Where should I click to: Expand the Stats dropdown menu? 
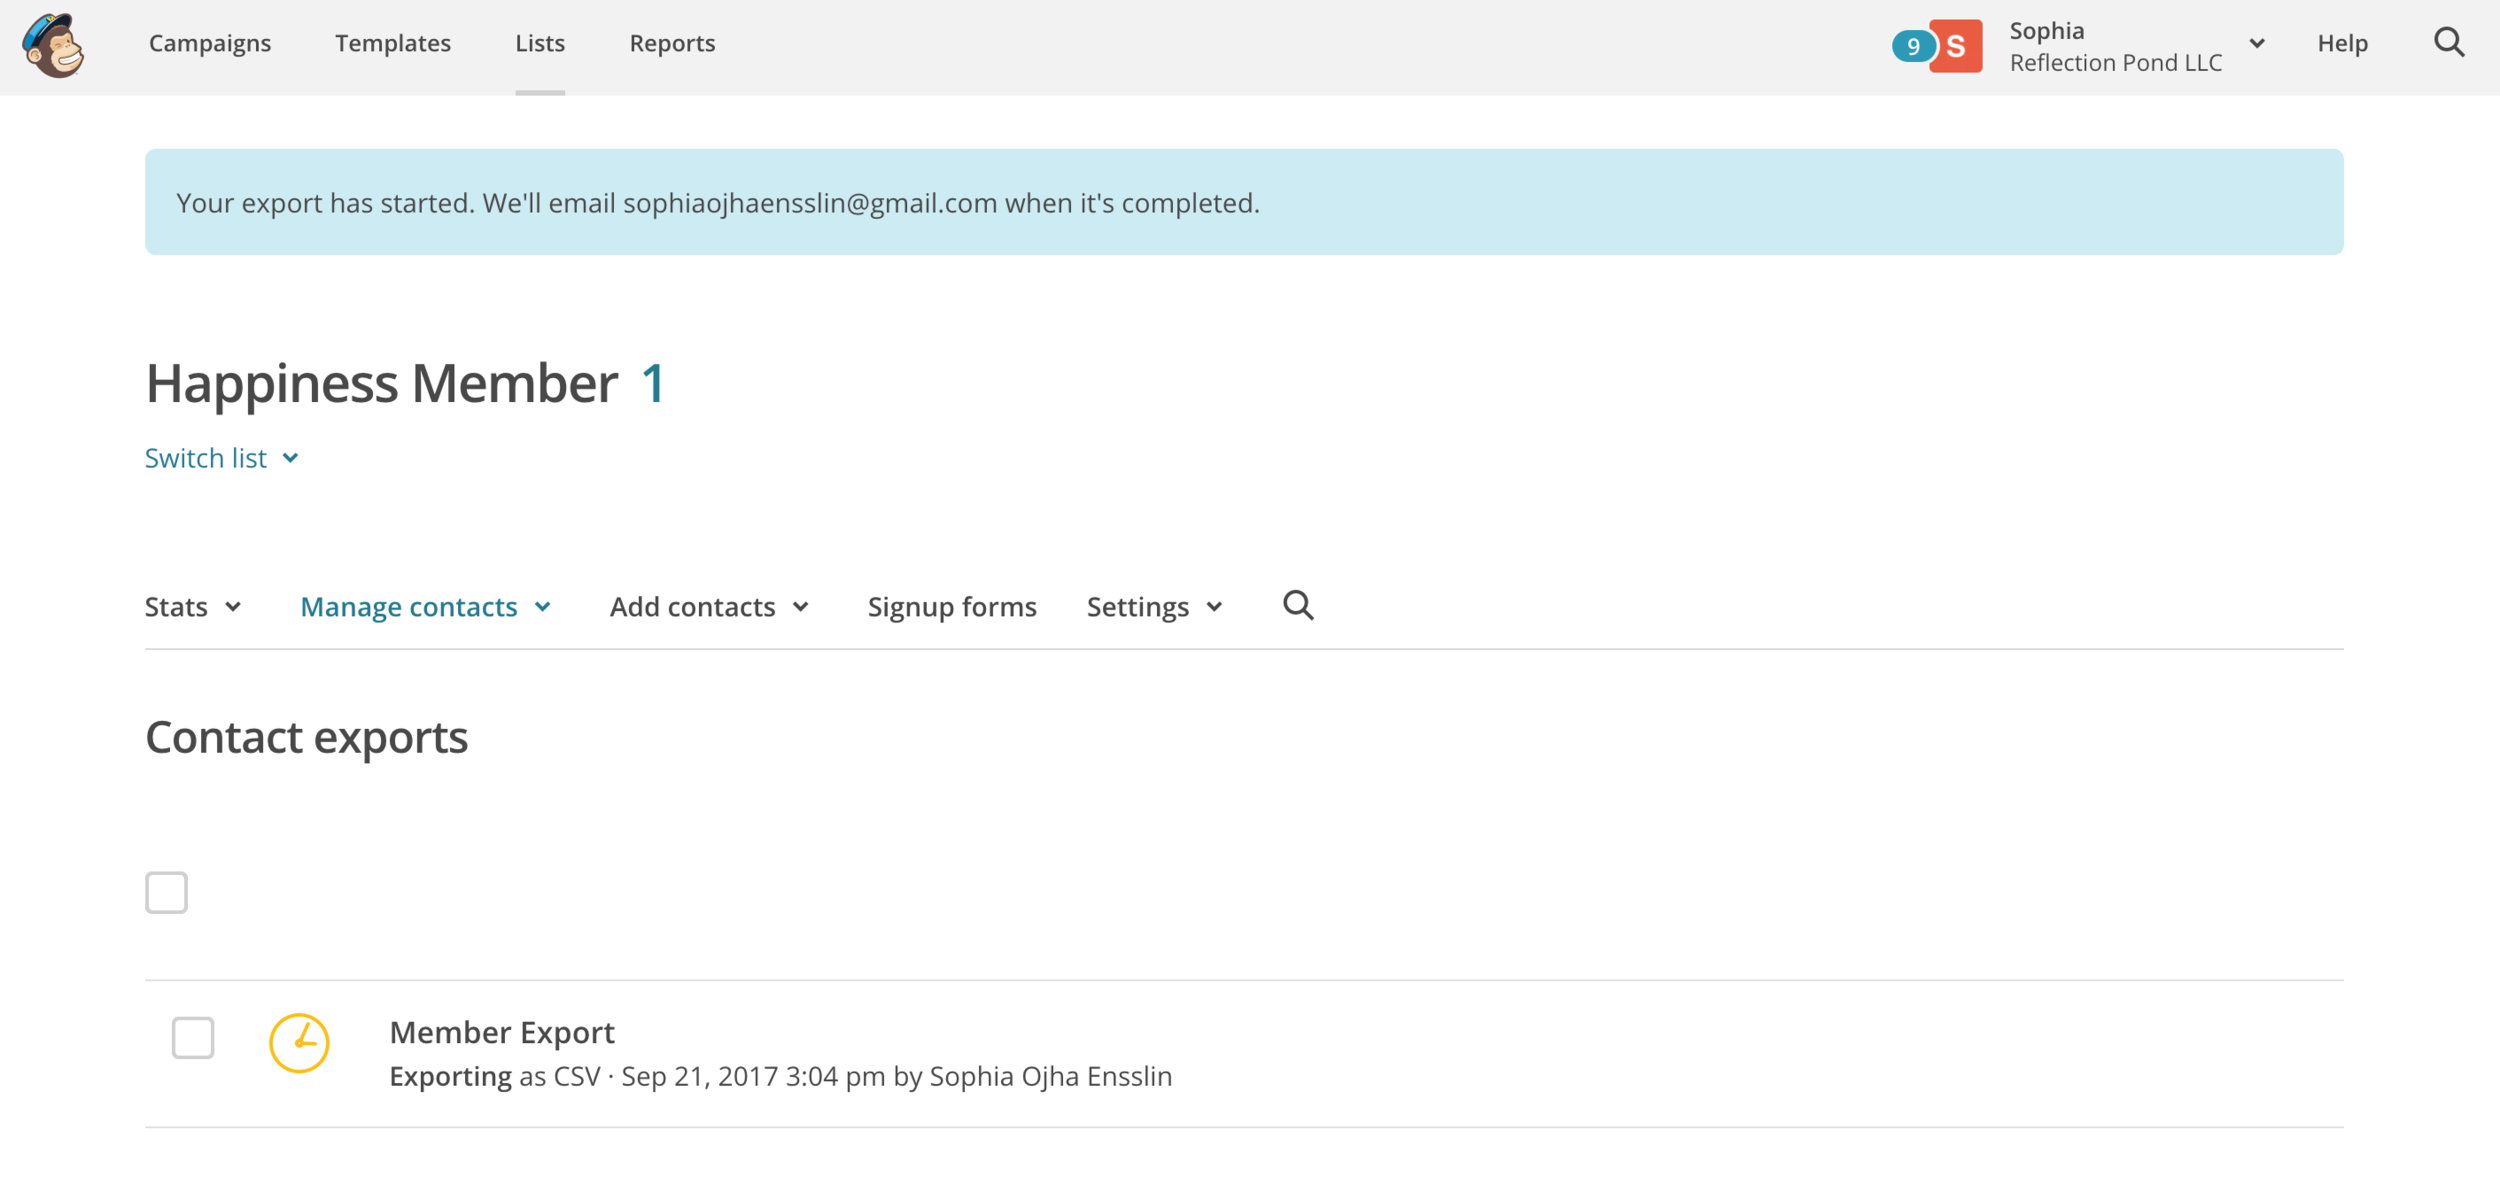(193, 607)
